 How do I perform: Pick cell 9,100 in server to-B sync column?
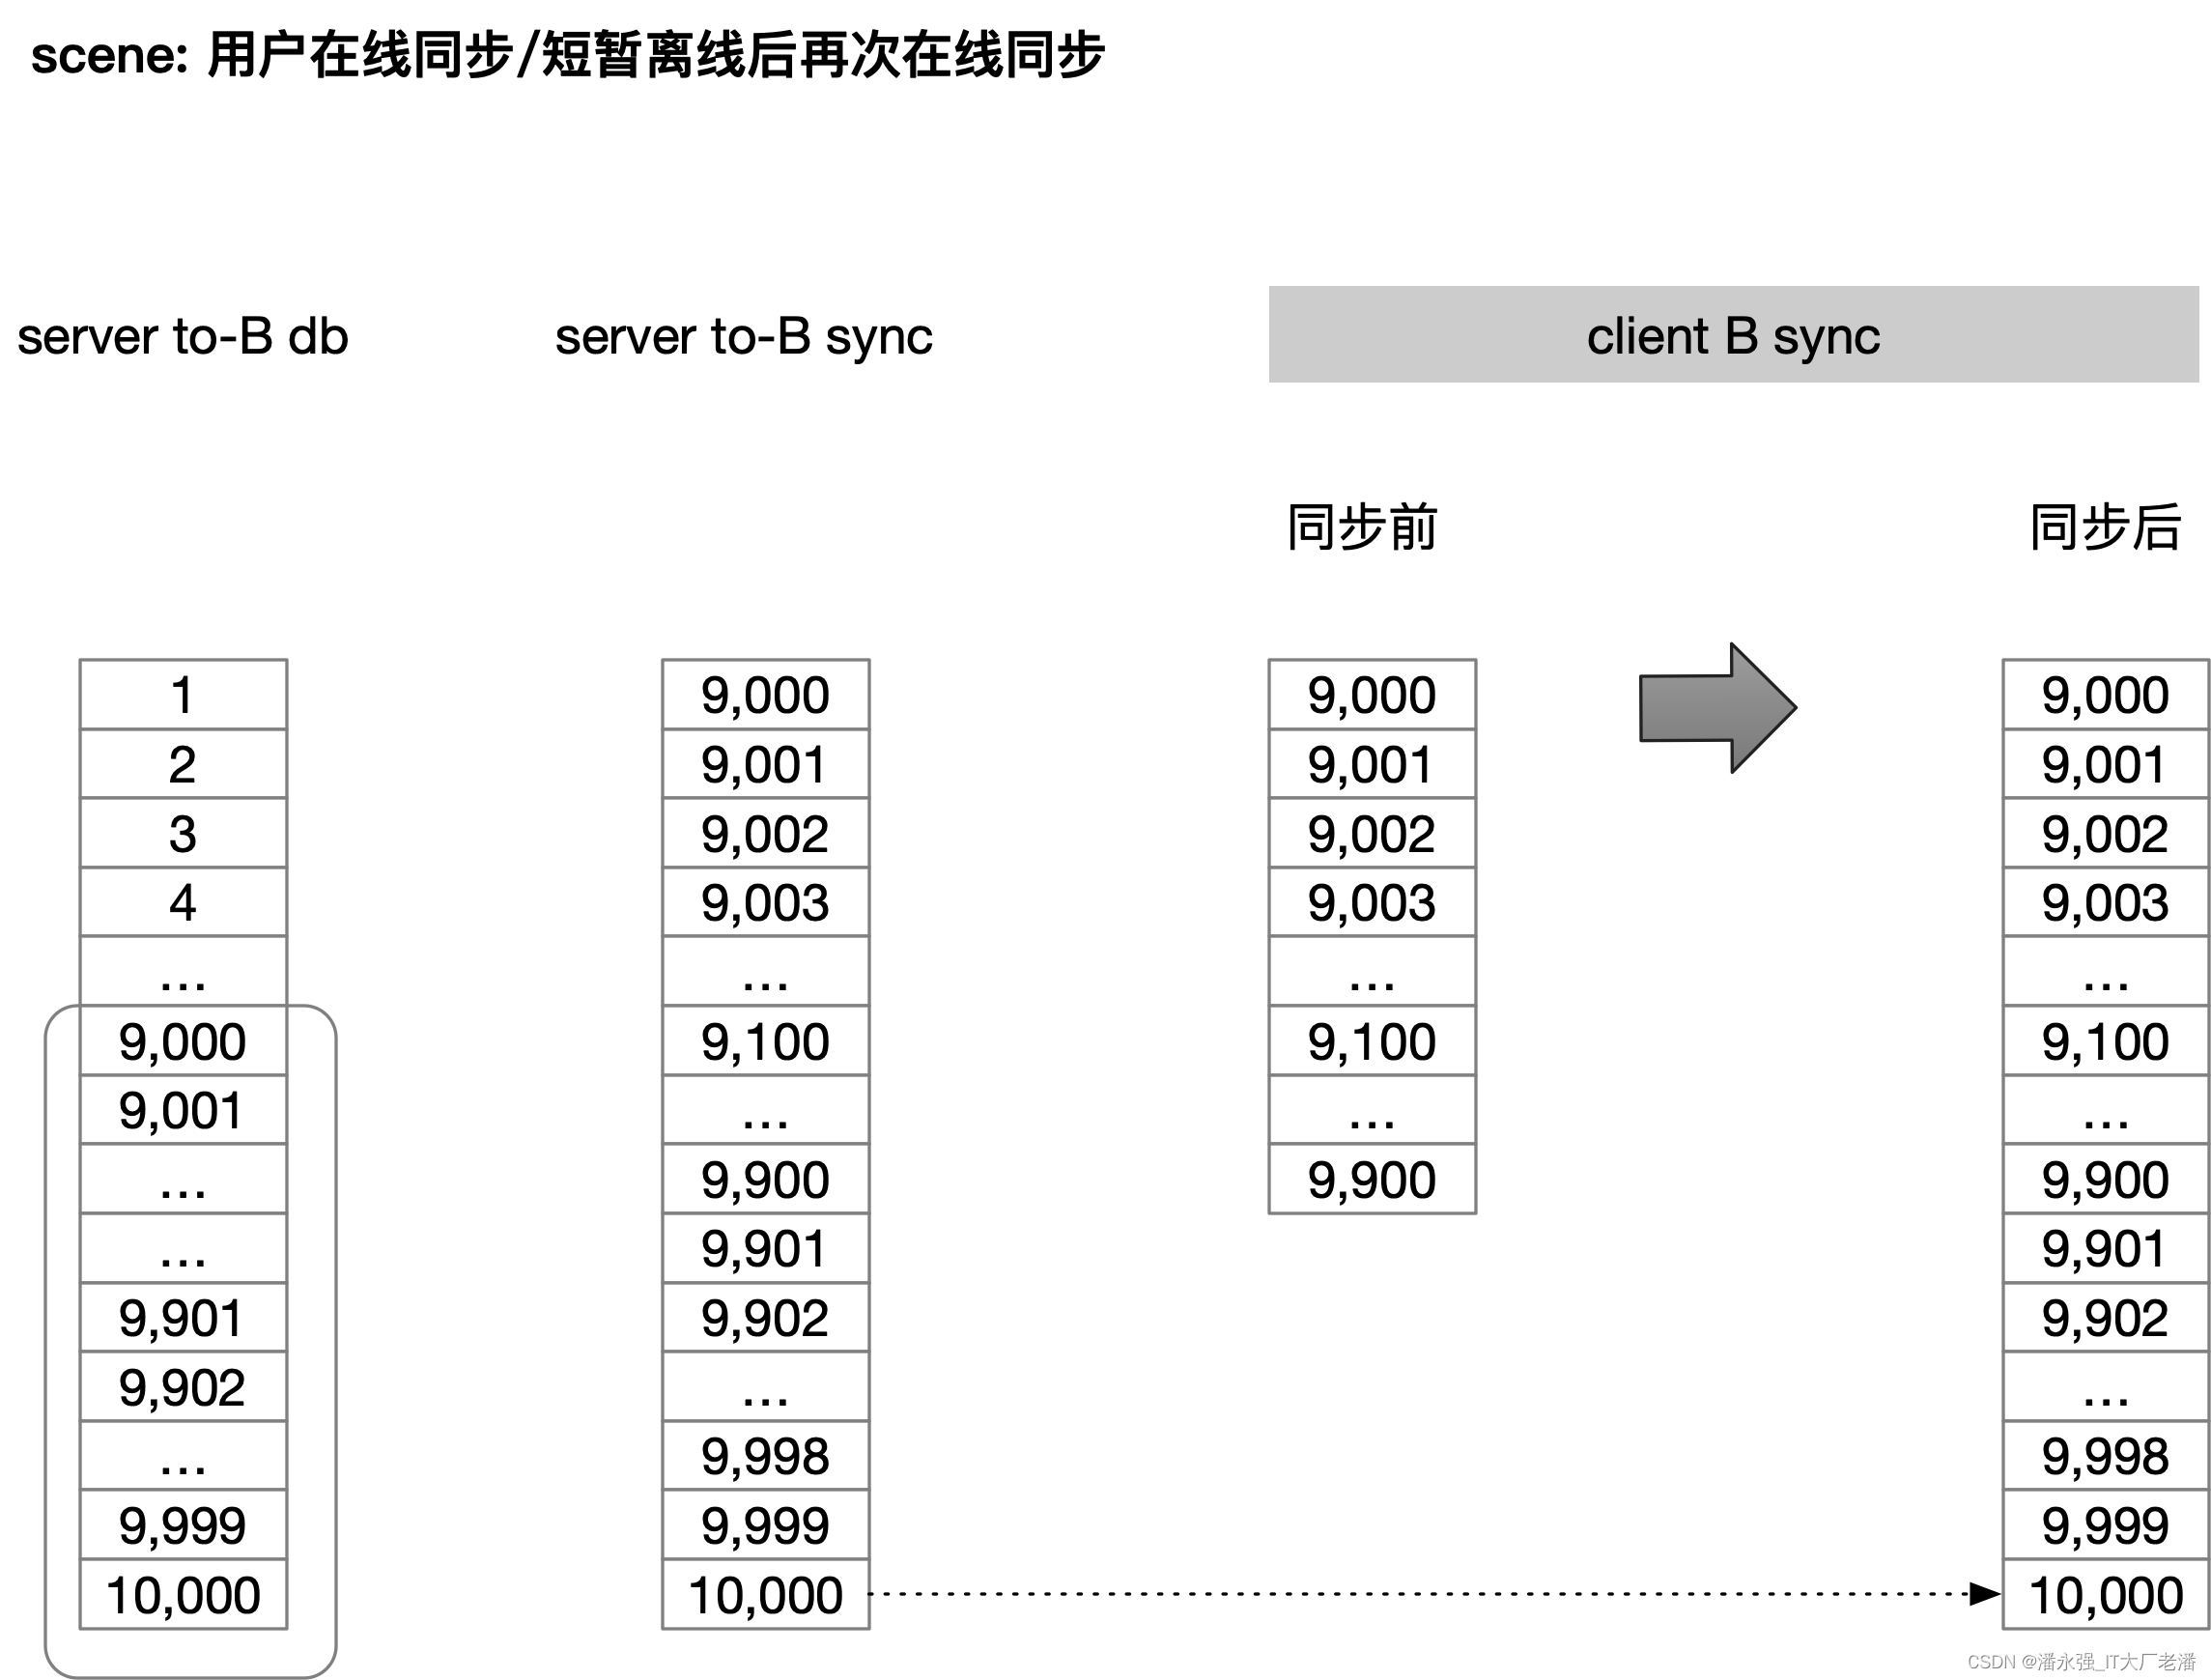point(766,1041)
